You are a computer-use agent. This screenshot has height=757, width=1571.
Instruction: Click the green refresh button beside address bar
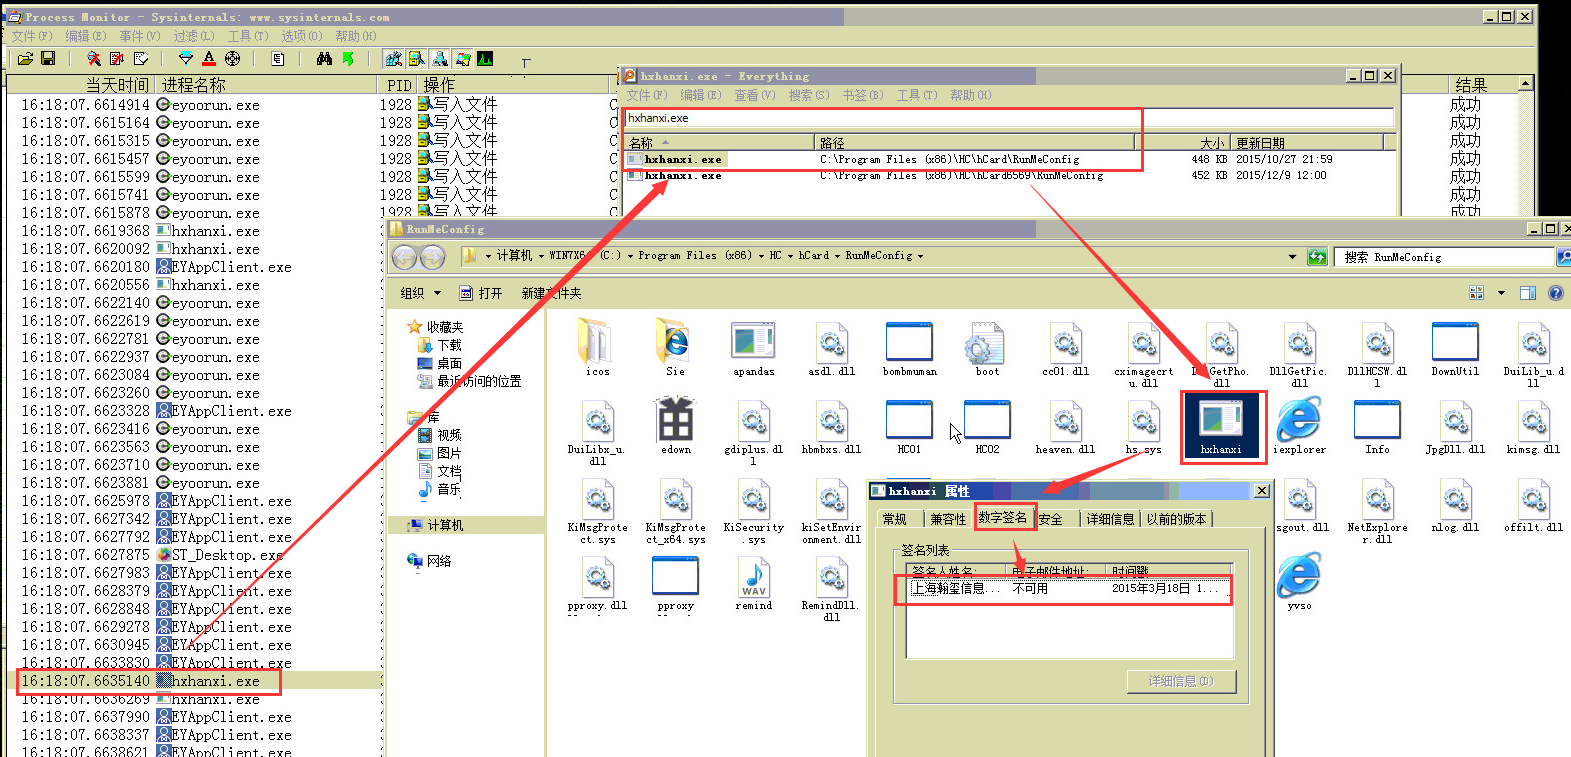pos(1318,257)
